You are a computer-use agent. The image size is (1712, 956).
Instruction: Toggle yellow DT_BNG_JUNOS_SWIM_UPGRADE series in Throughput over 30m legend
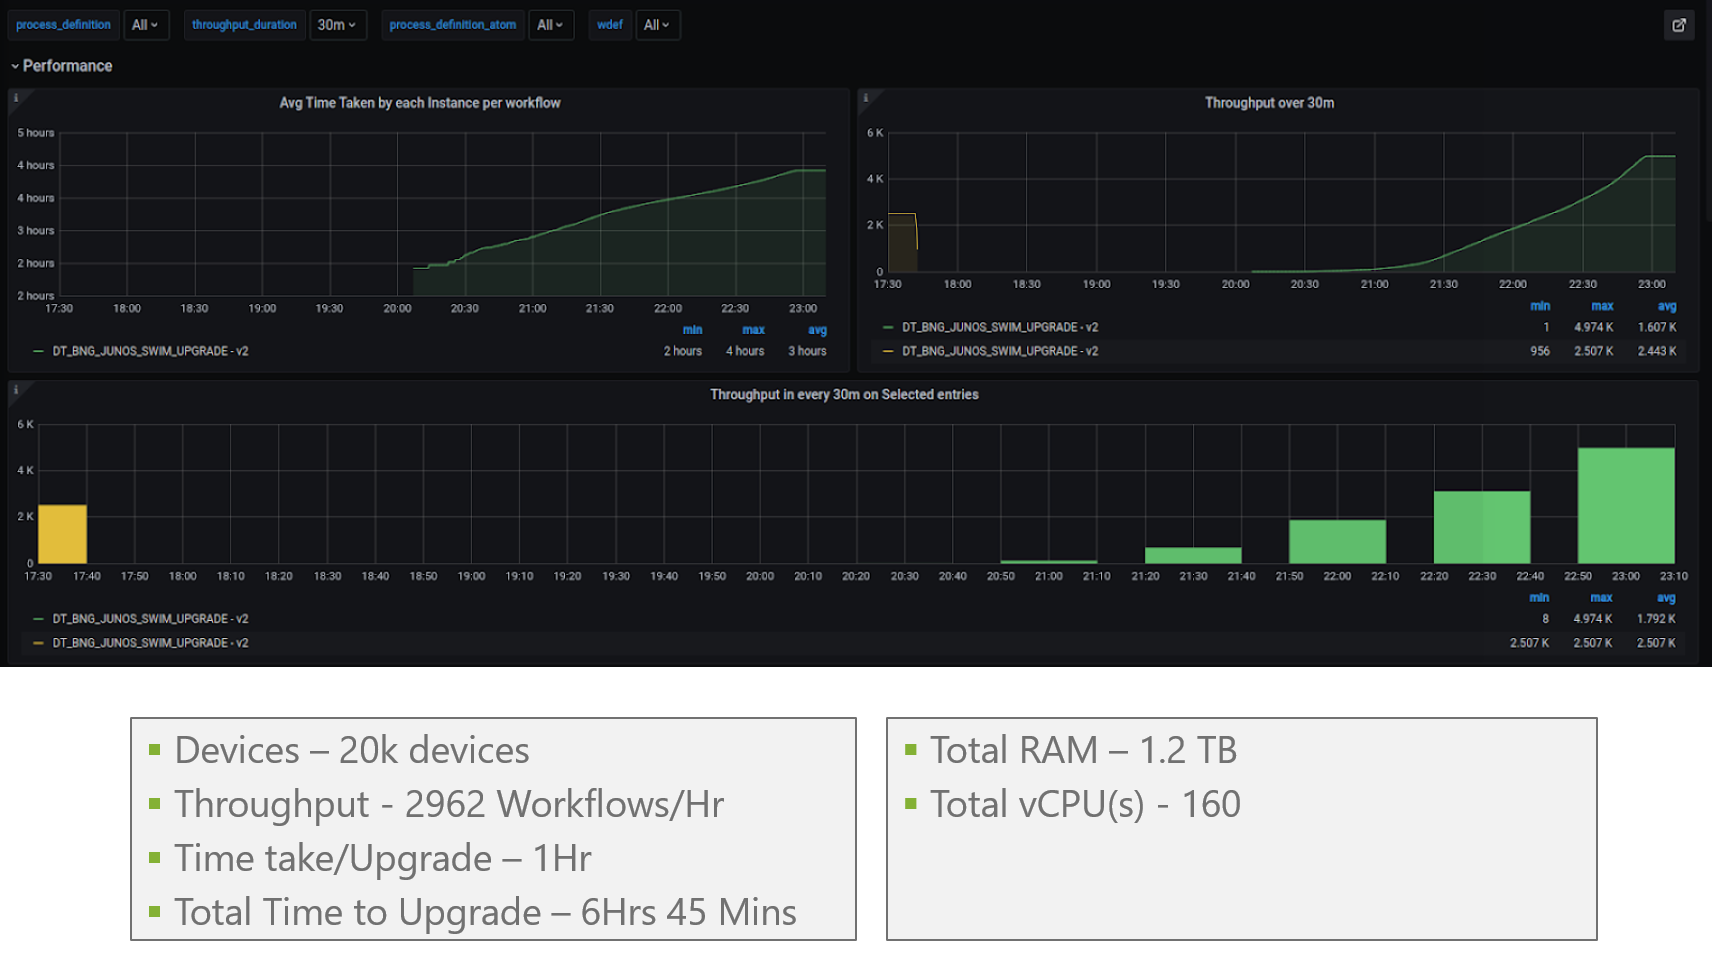[1000, 351]
